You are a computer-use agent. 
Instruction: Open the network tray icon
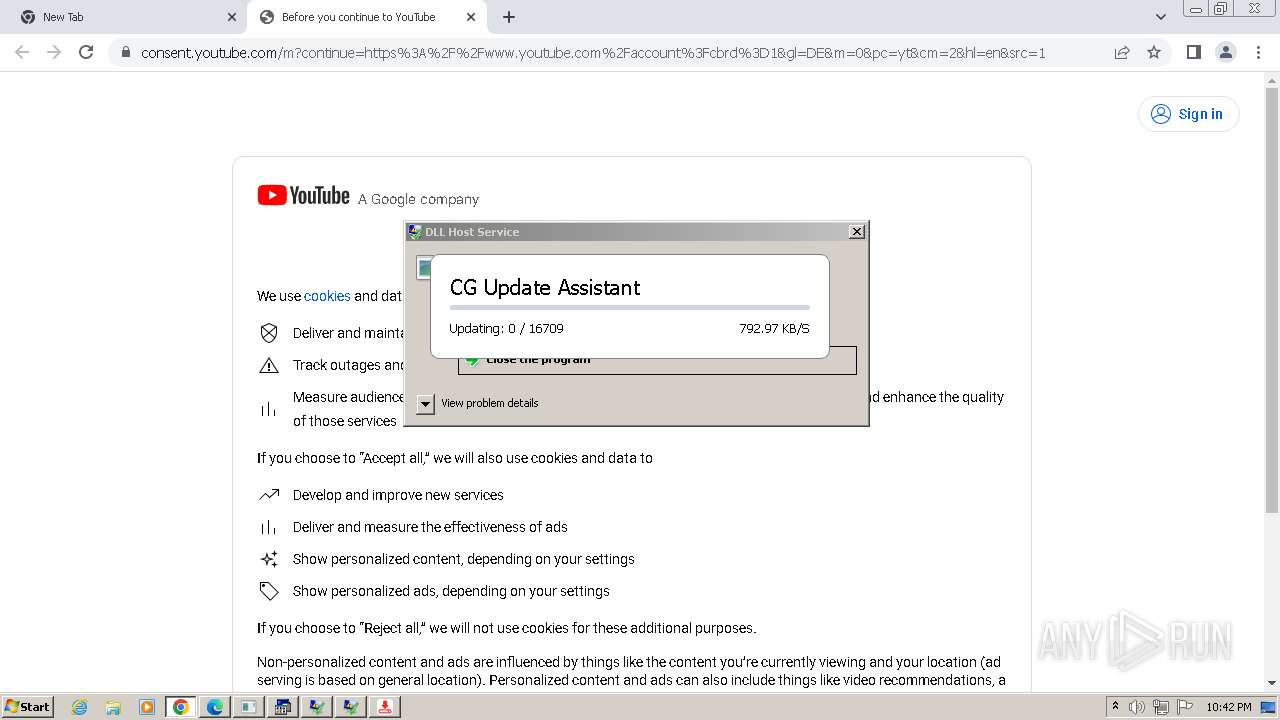coord(1161,707)
